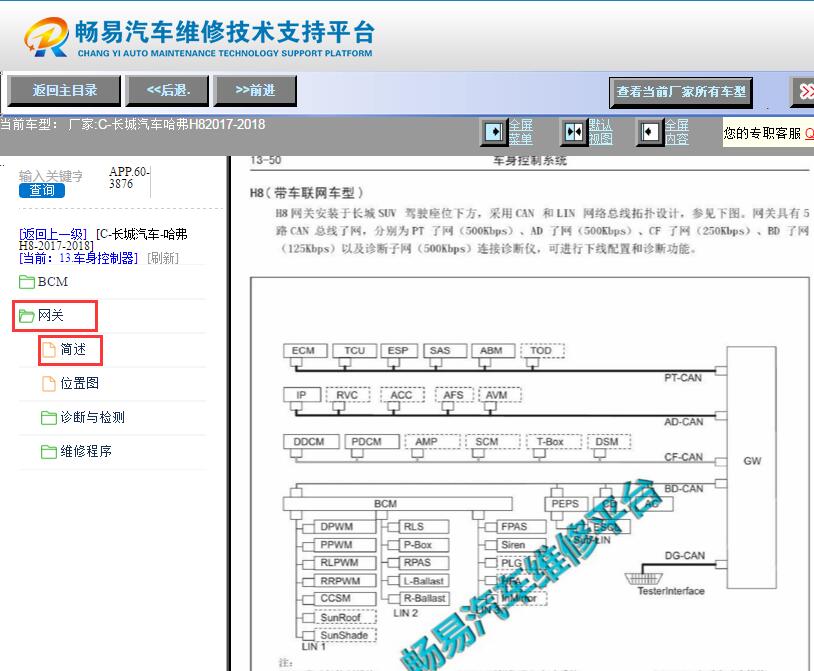Click the PDCM node in diagram
This screenshot has width=814, height=671.
(372, 442)
